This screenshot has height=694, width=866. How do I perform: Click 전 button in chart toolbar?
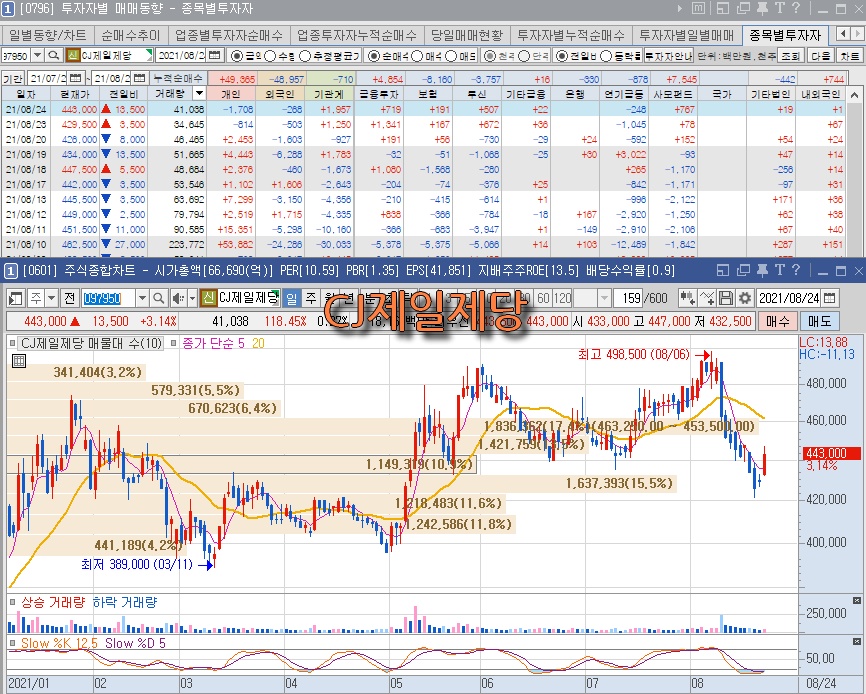[69, 299]
